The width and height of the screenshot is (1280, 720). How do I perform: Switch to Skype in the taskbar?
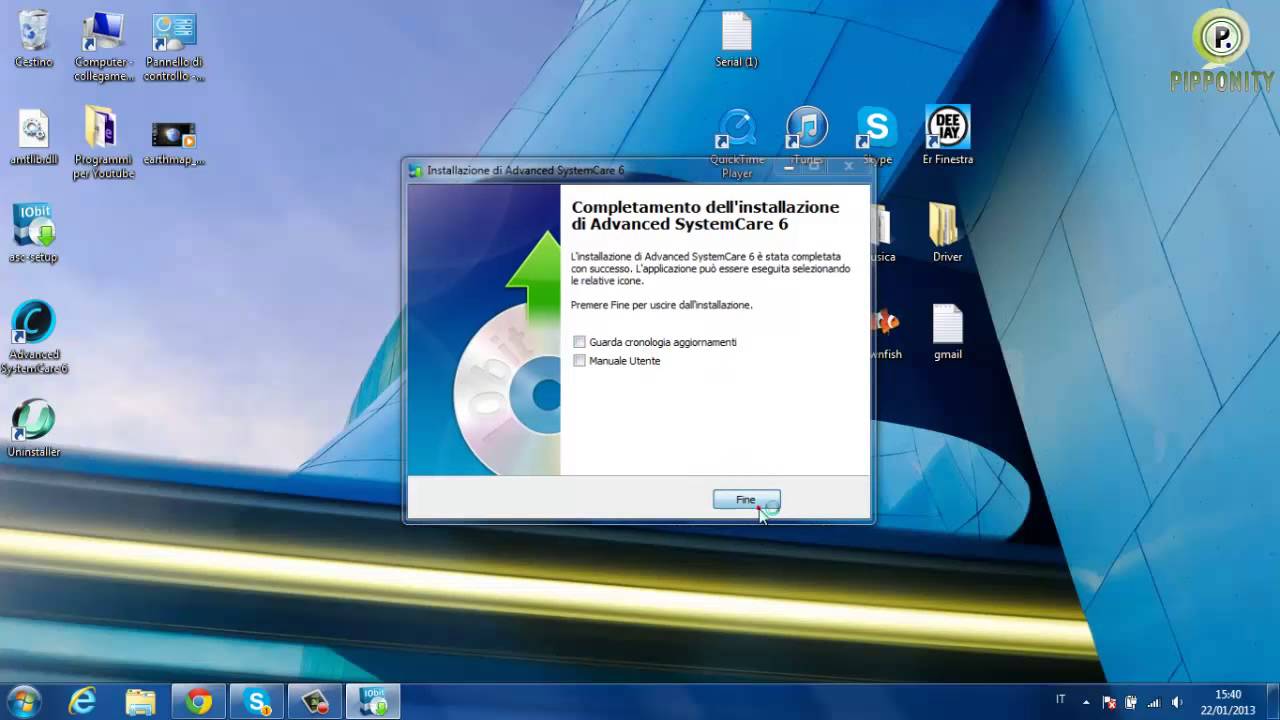click(257, 702)
